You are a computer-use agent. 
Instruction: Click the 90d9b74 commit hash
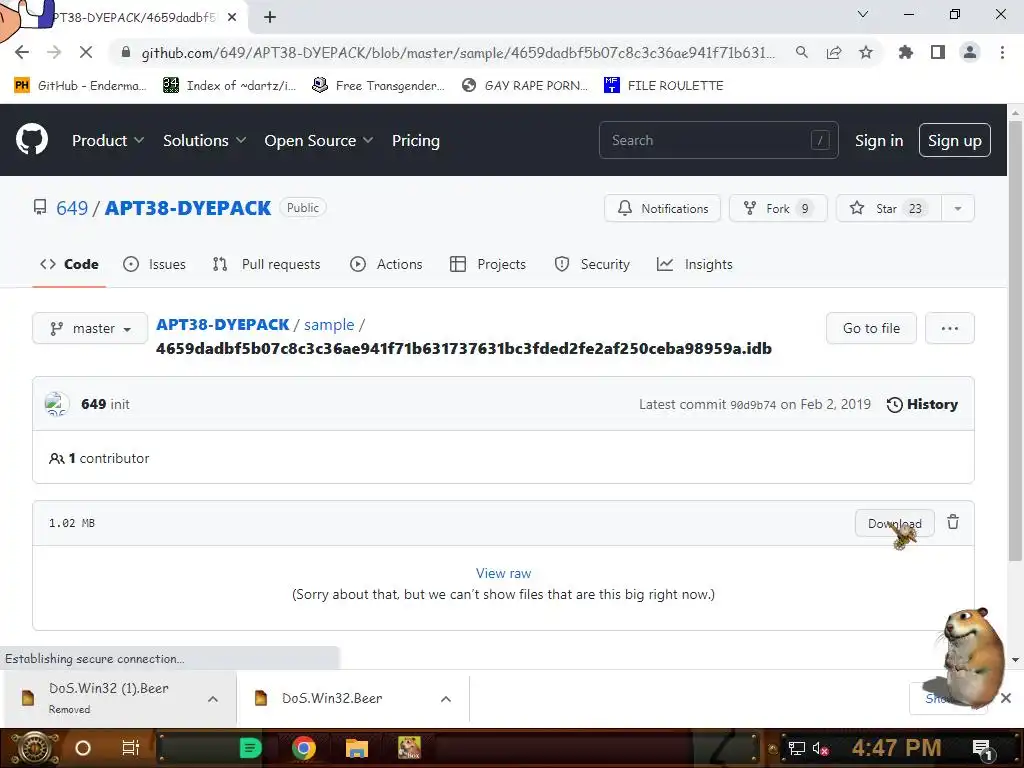tap(753, 405)
